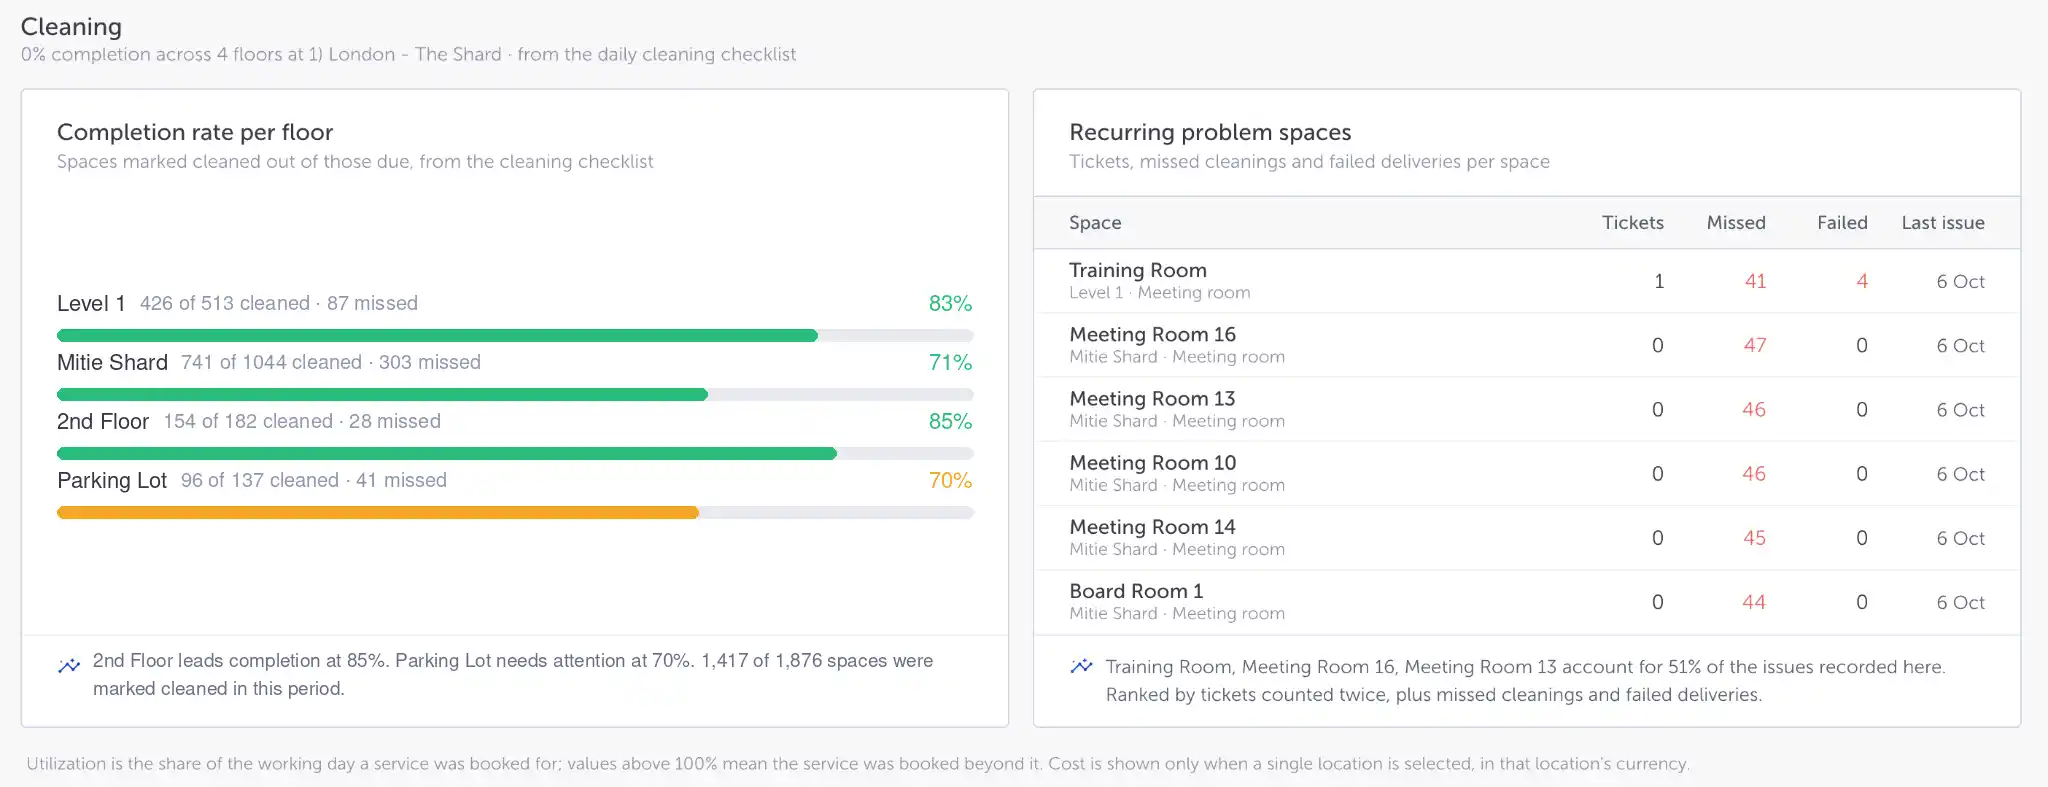Click the orange Parking Lot progress bar

click(x=515, y=513)
